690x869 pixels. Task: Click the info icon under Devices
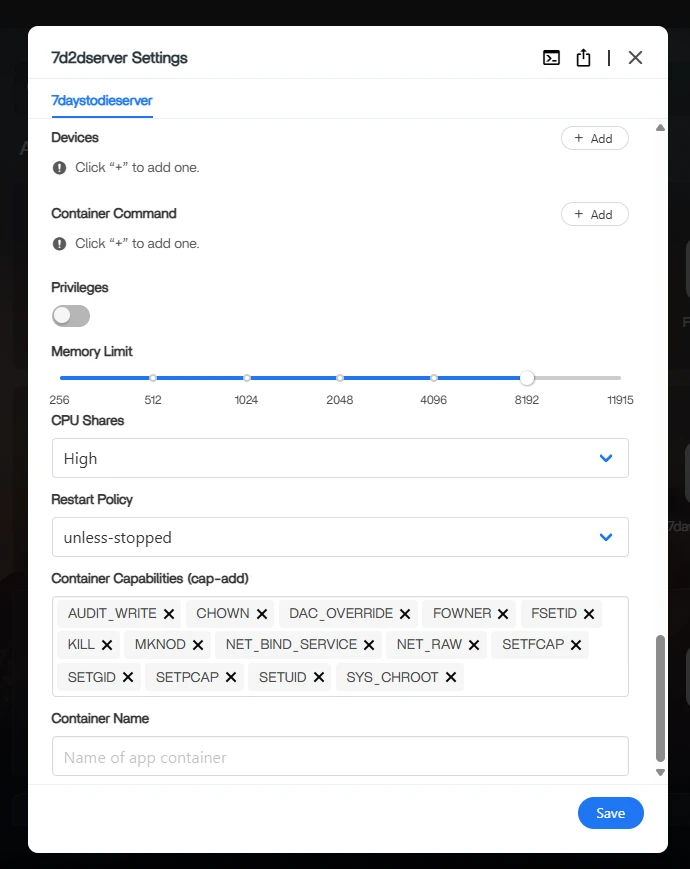tap(59, 168)
